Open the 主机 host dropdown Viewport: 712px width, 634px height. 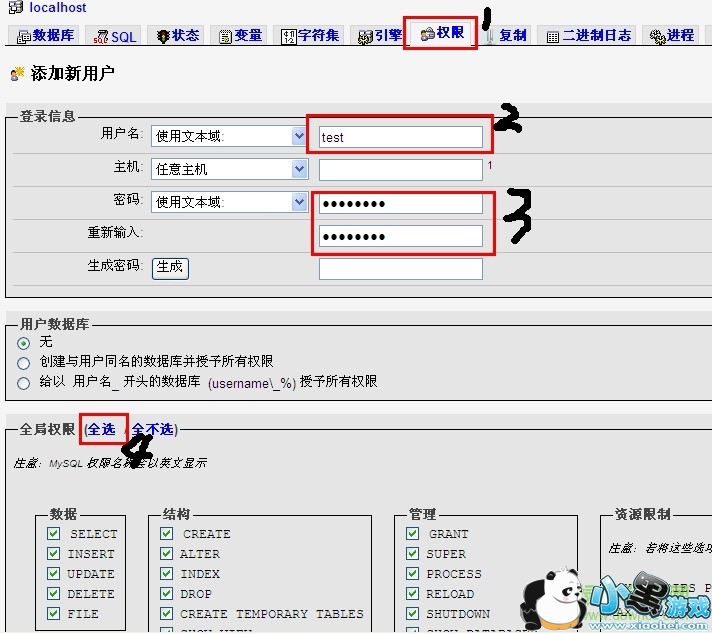229,169
